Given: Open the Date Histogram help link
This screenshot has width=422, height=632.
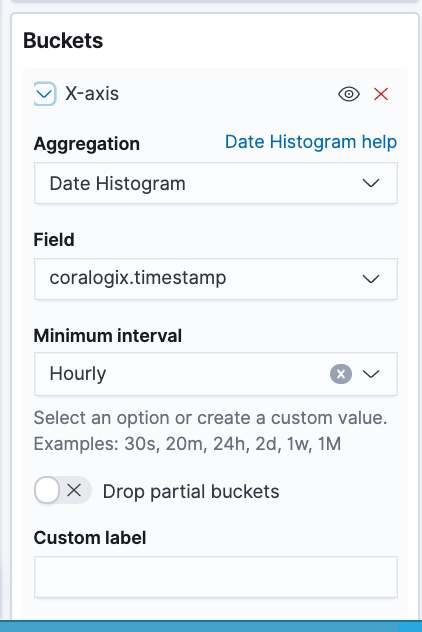Looking at the screenshot, I should click(311, 142).
